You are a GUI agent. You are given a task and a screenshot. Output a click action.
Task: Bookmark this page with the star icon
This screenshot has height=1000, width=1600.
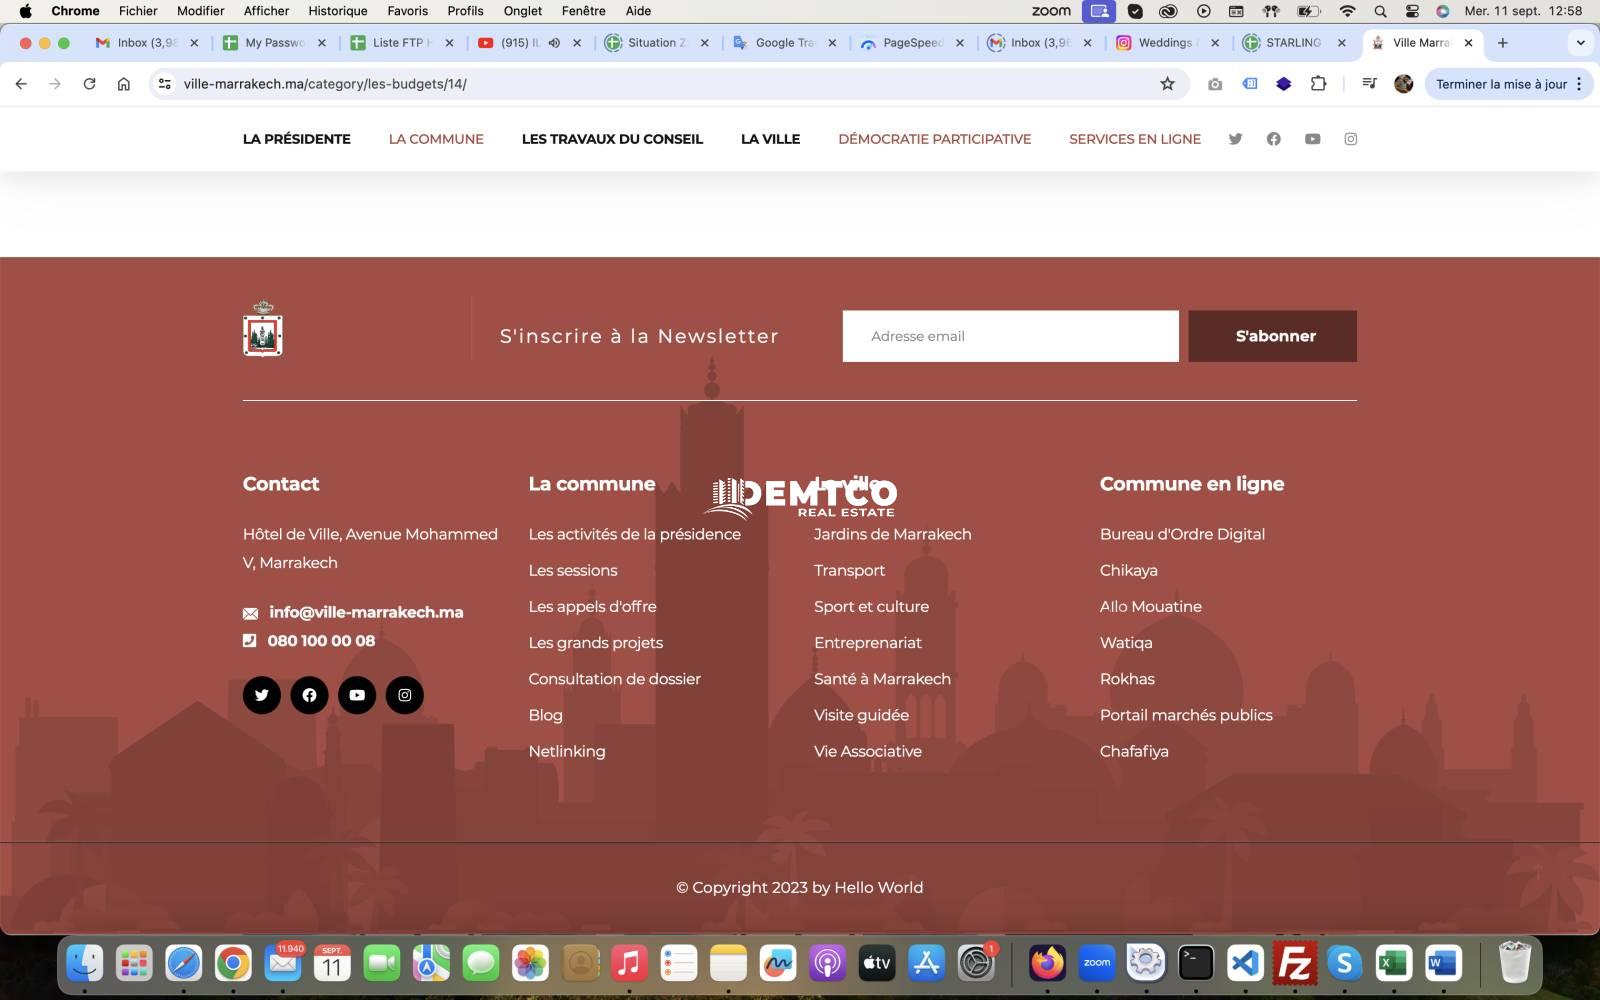point(1167,84)
